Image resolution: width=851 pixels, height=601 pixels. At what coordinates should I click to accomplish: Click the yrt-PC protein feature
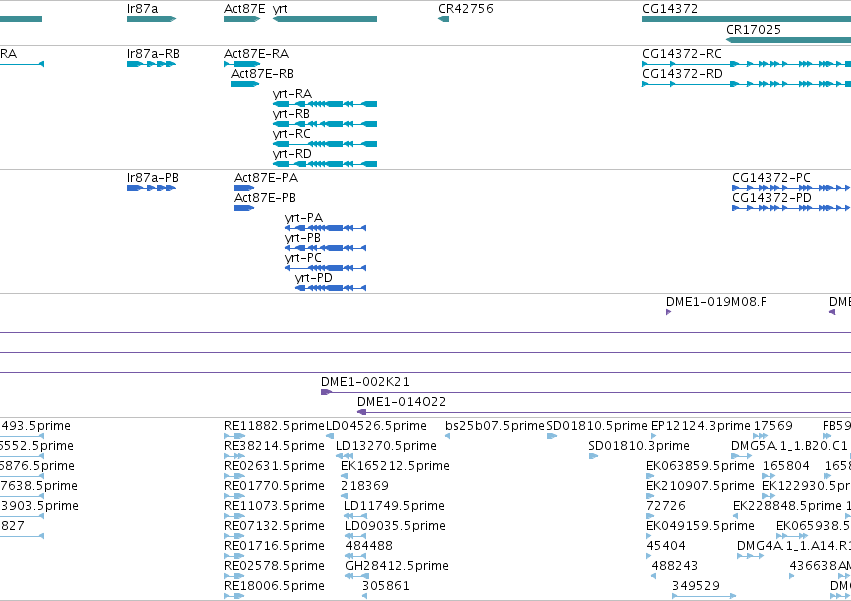[326, 268]
